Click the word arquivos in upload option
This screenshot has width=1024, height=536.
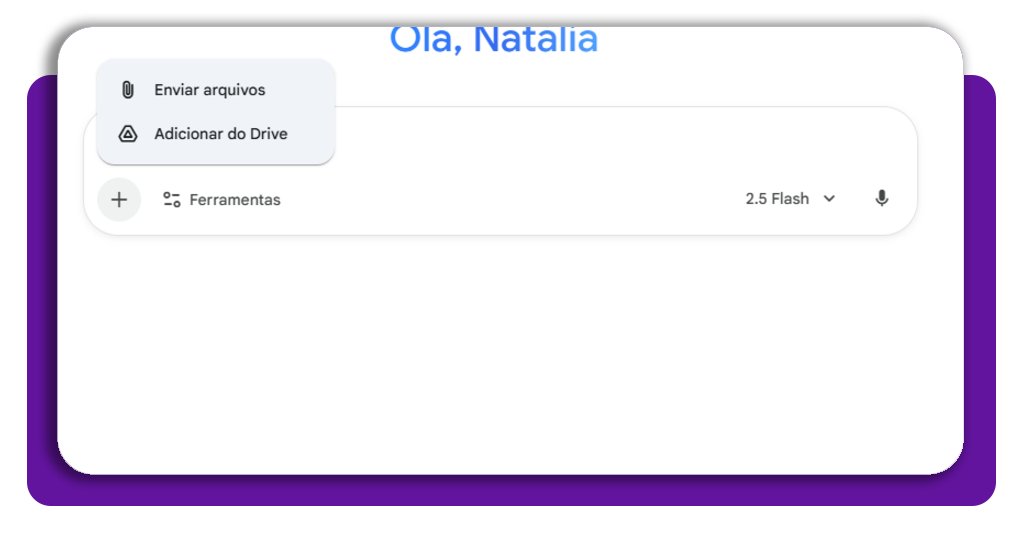pos(235,90)
